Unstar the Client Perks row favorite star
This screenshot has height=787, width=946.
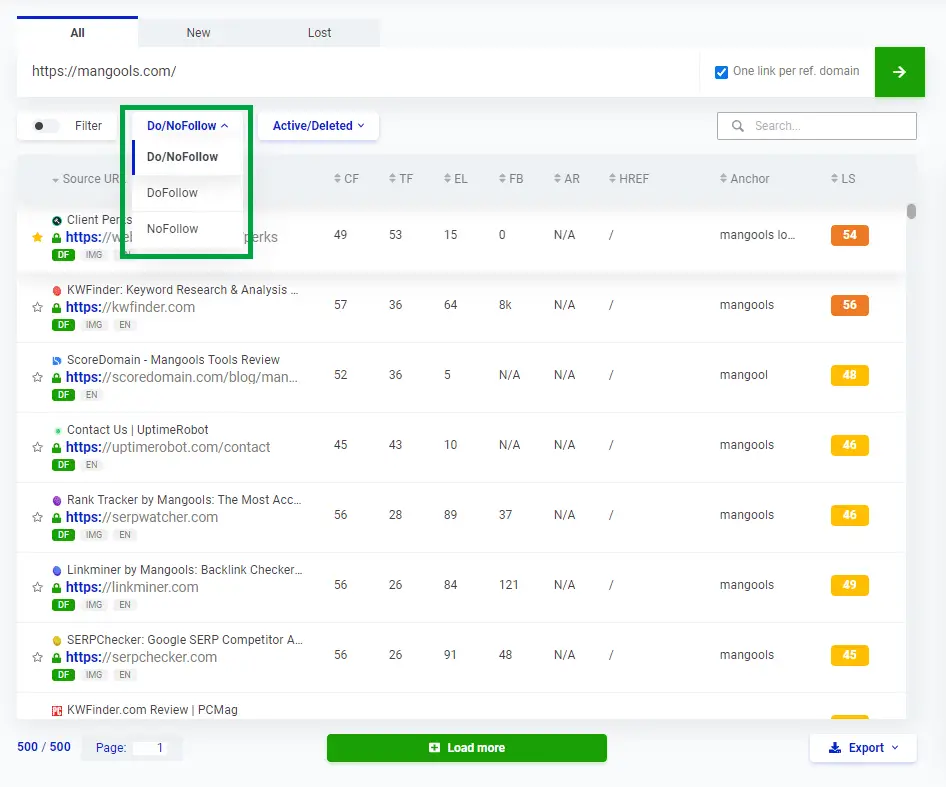(37, 237)
